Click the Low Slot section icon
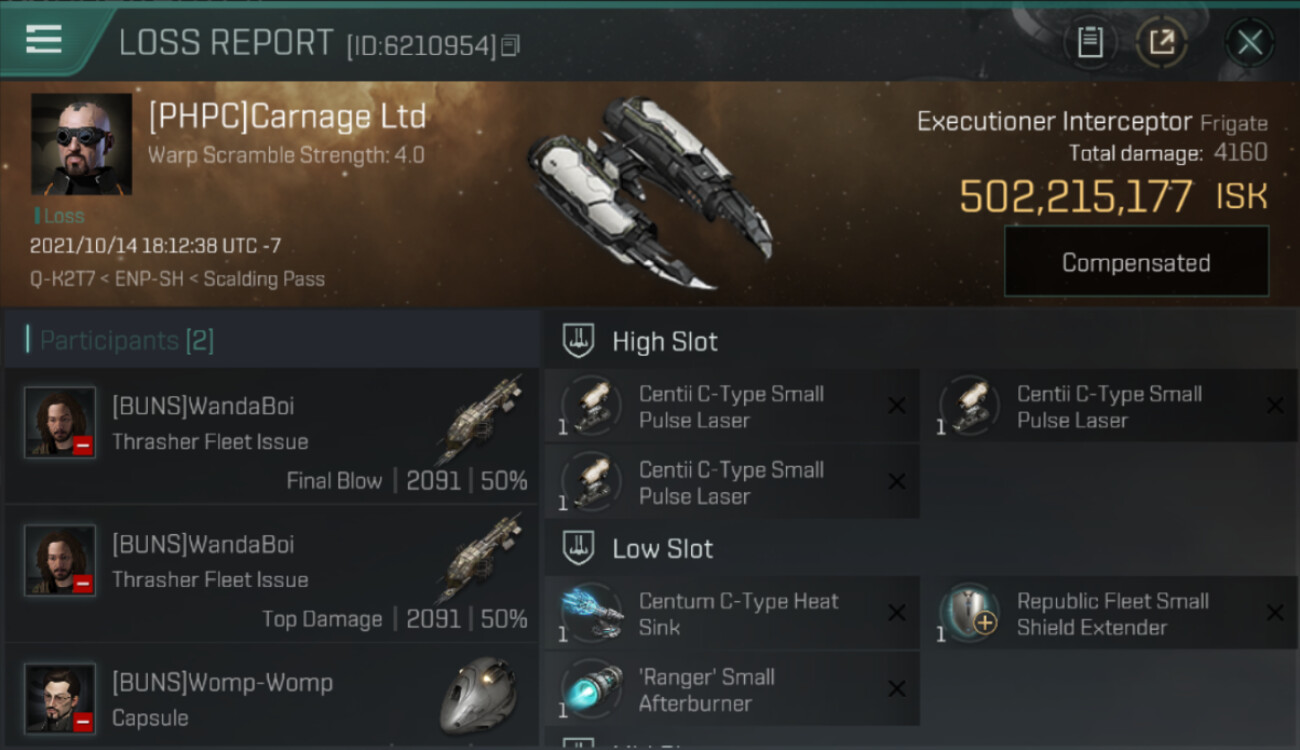This screenshot has height=750, width=1300. (579, 548)
